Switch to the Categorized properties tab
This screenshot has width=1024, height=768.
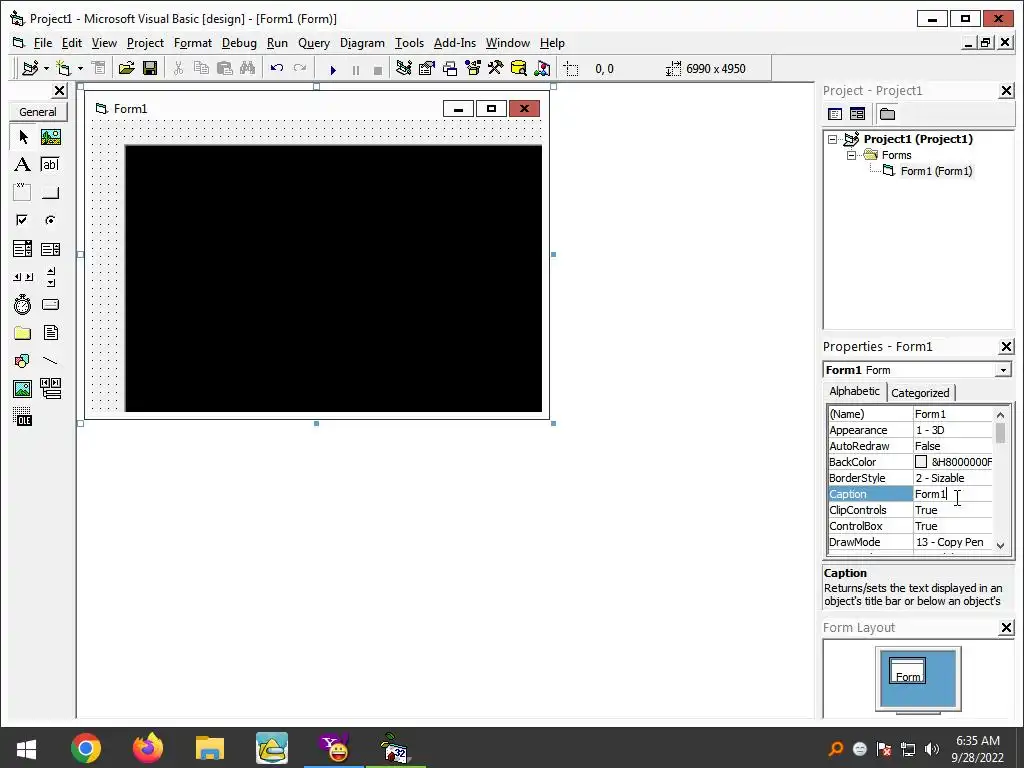920,392
